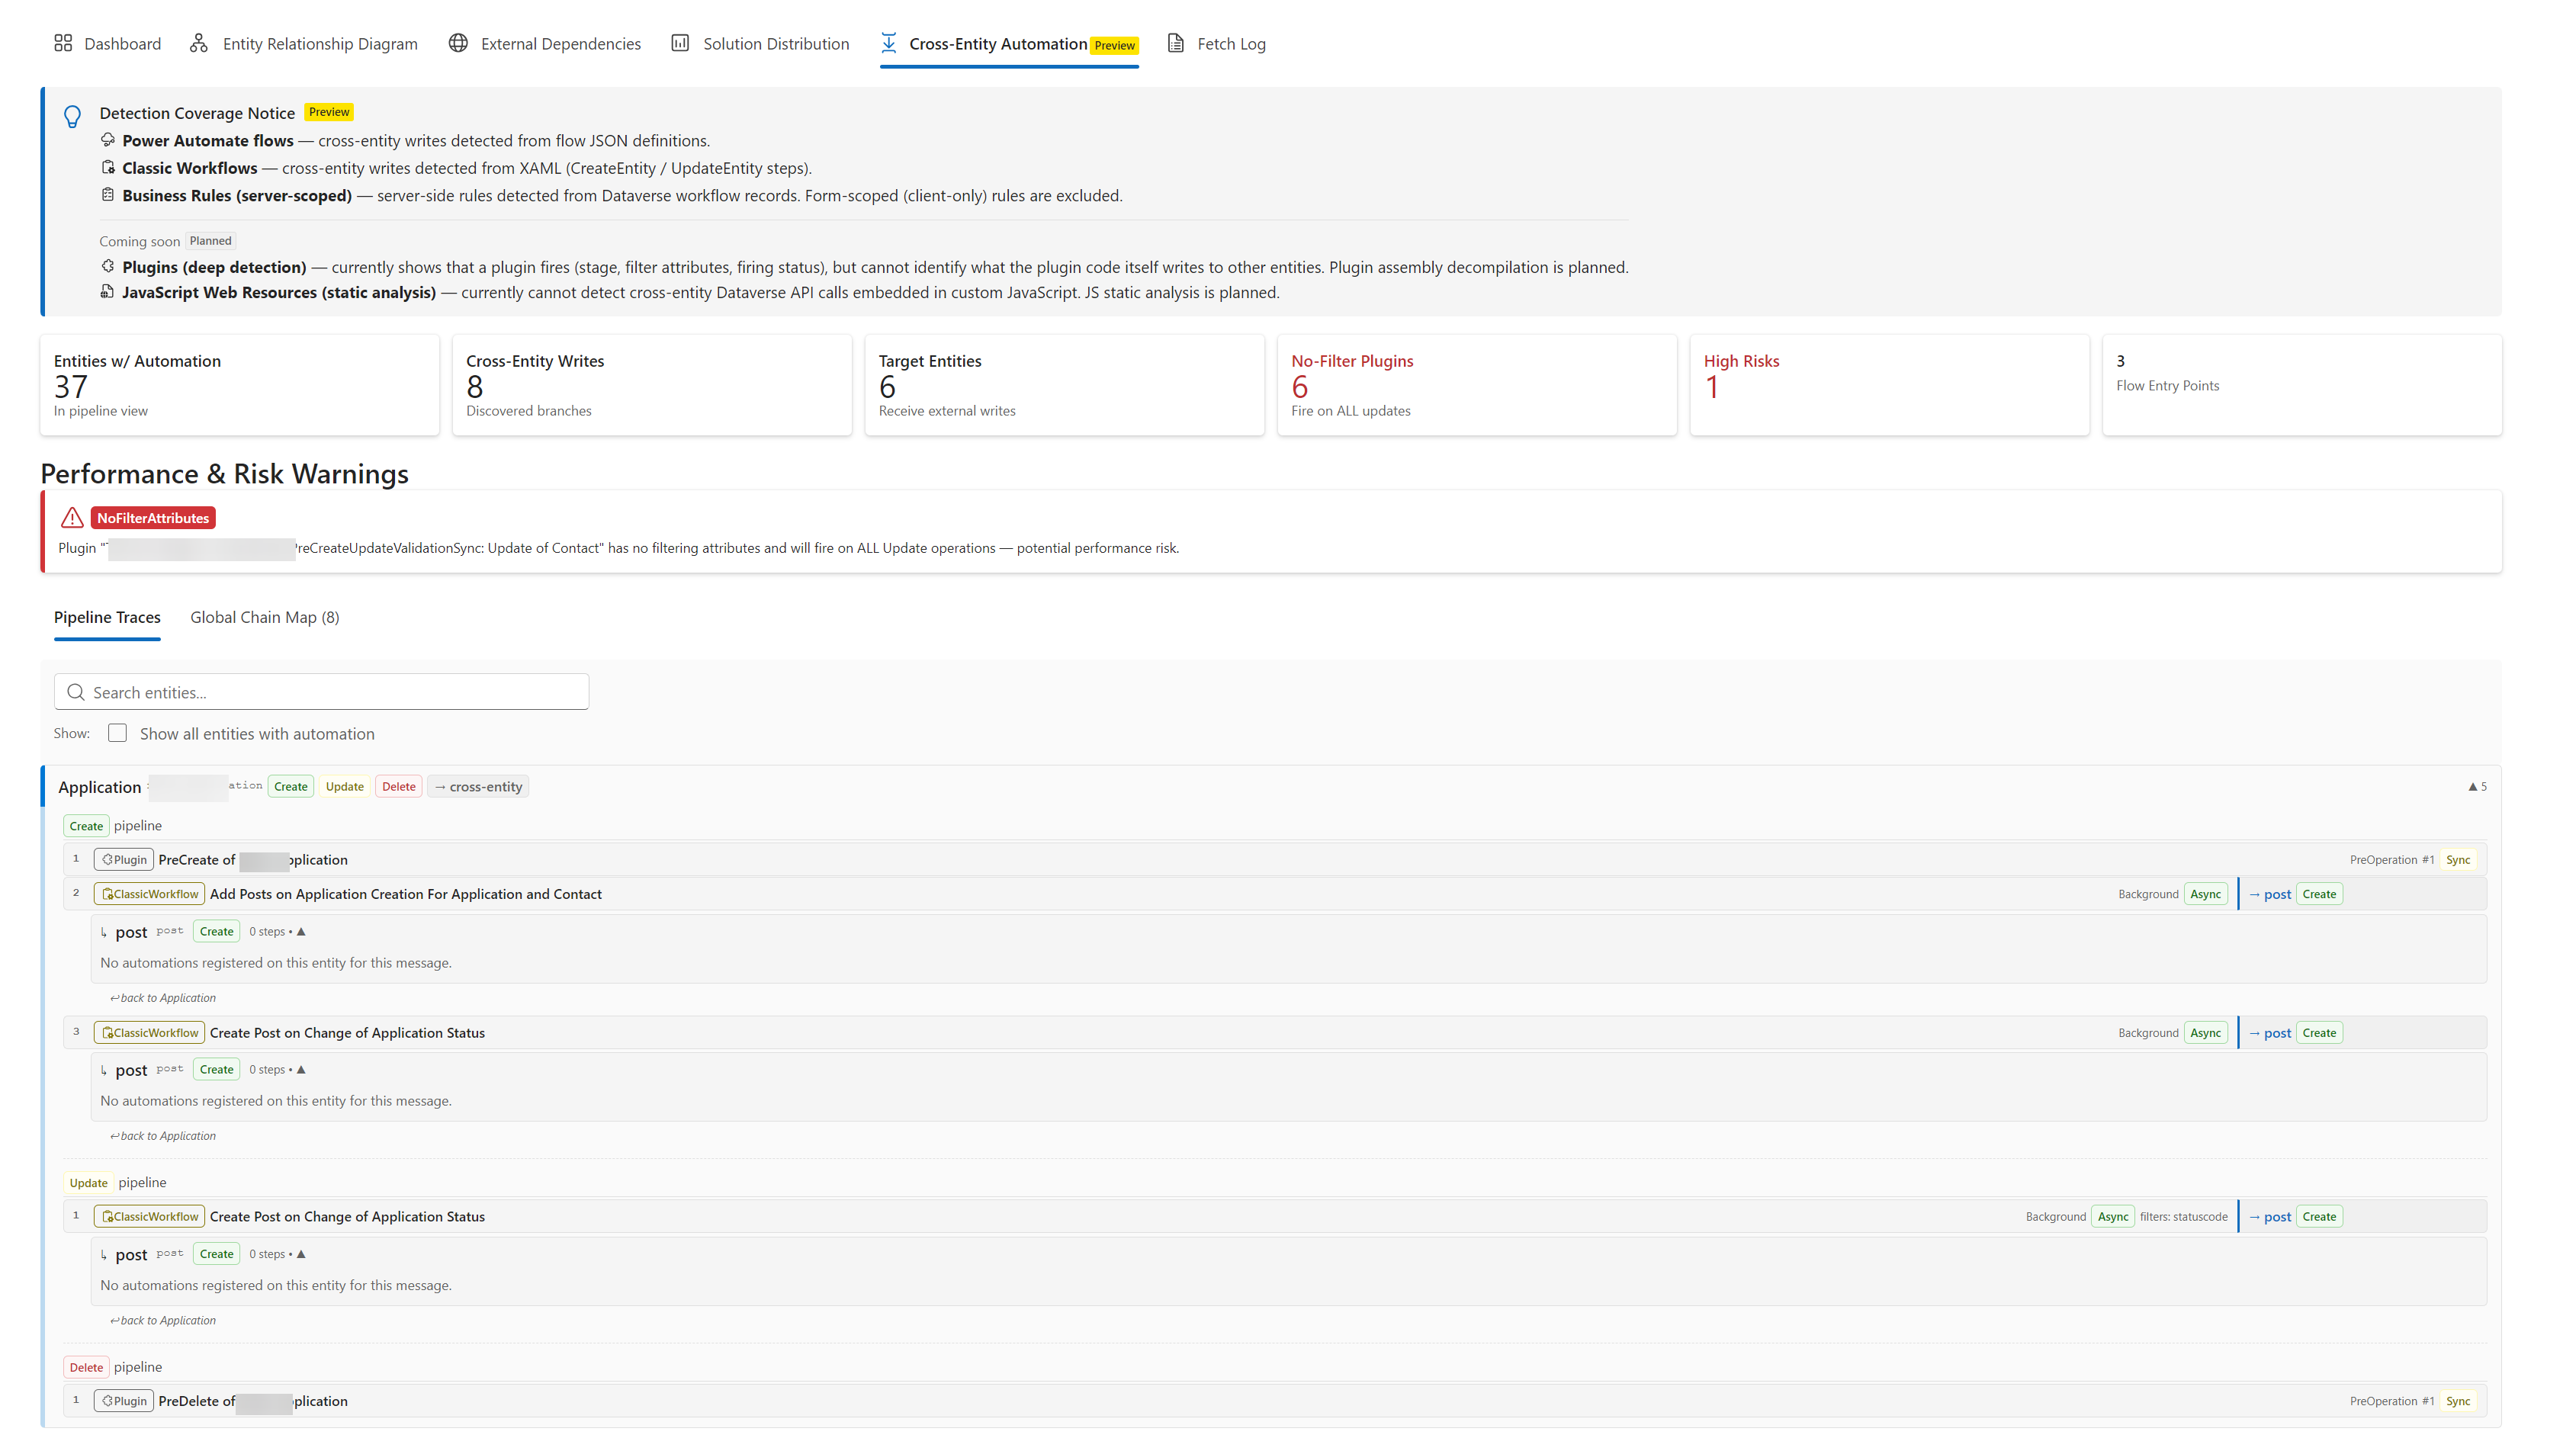Click the JavaScript Web Resources icon
2576x1438 pixels.
[x=107, y=291]
